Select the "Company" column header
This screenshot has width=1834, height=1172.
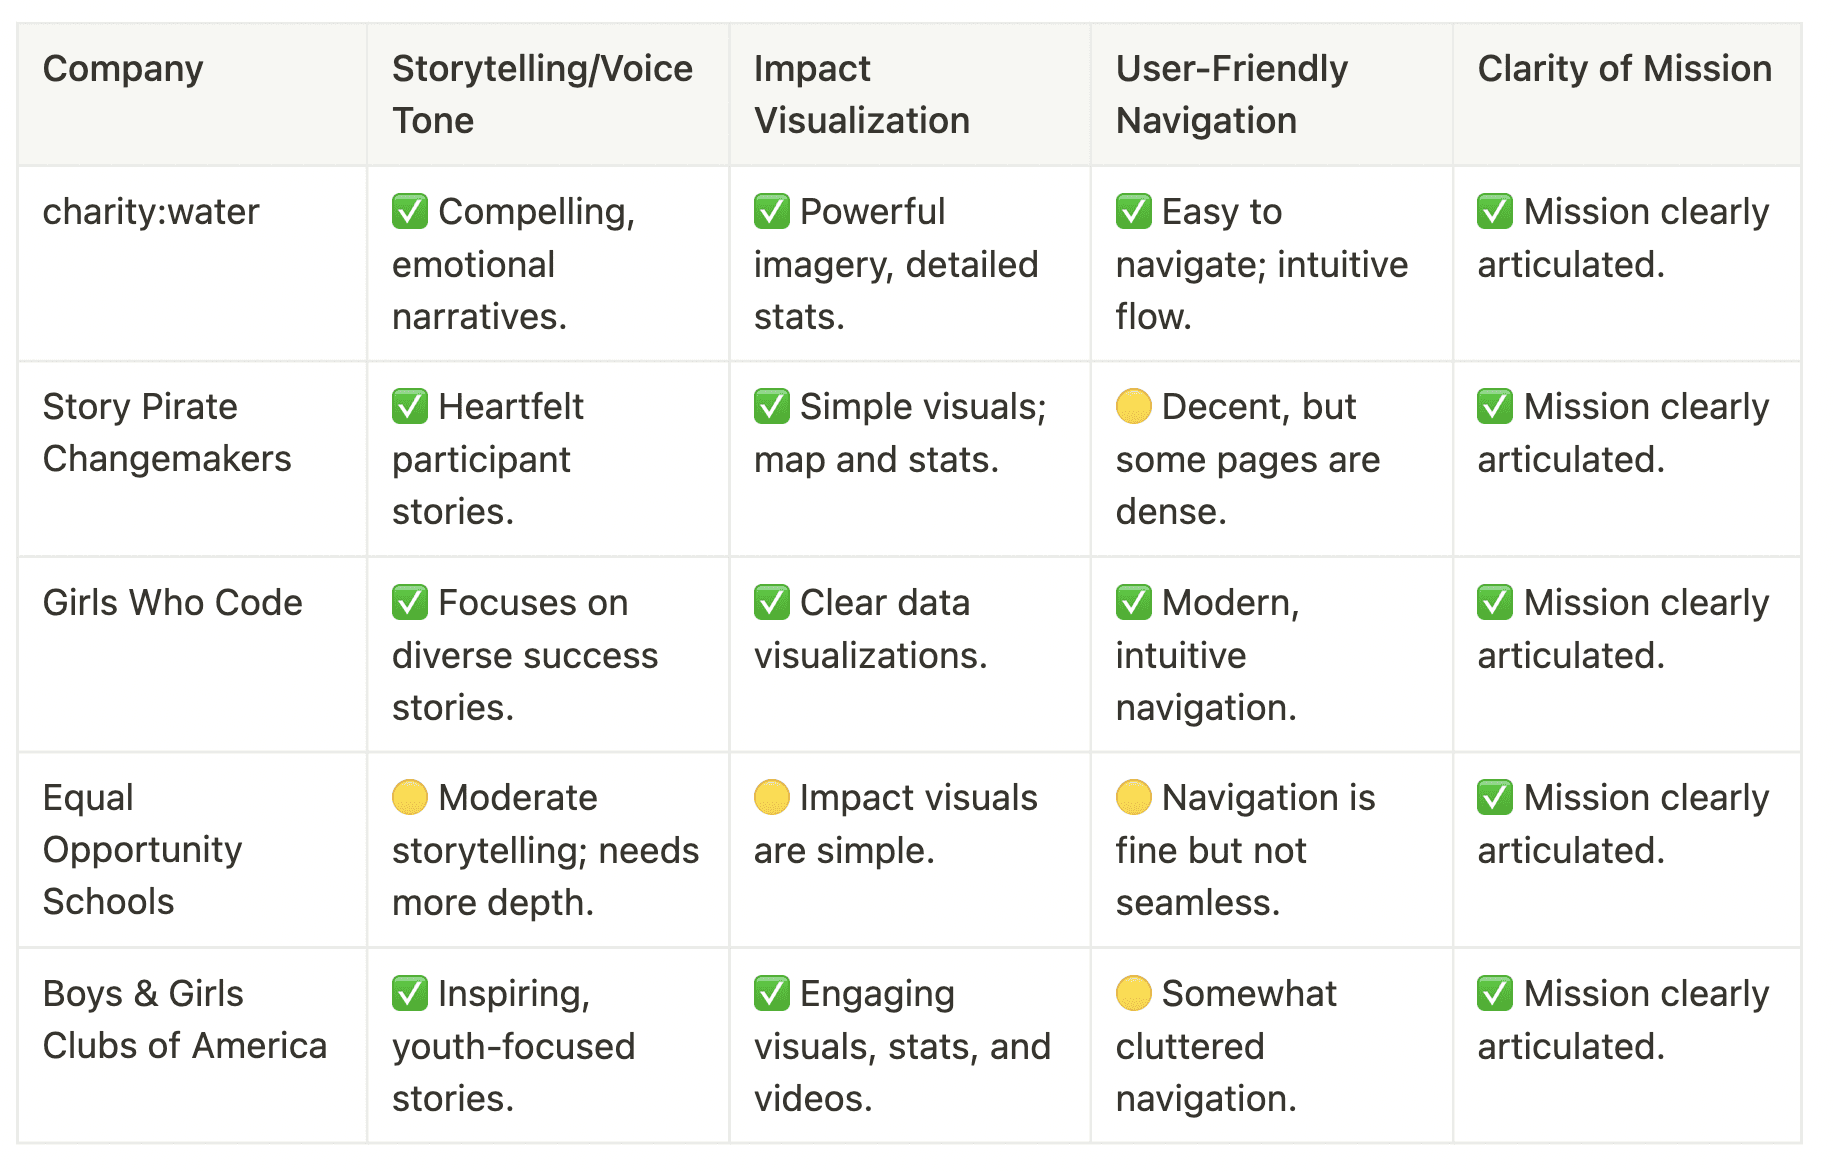click(123, 69)
